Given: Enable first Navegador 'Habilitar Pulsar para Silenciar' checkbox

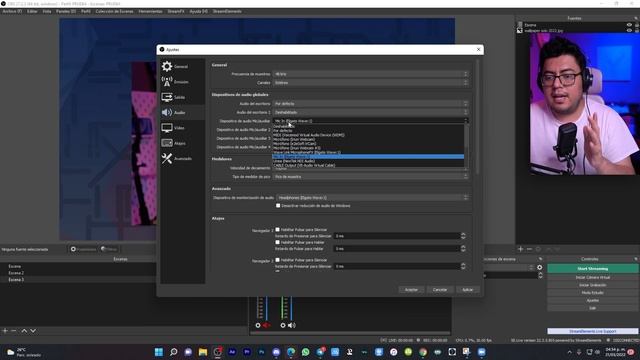Looking at the screenshot, I should click(278, 230).
